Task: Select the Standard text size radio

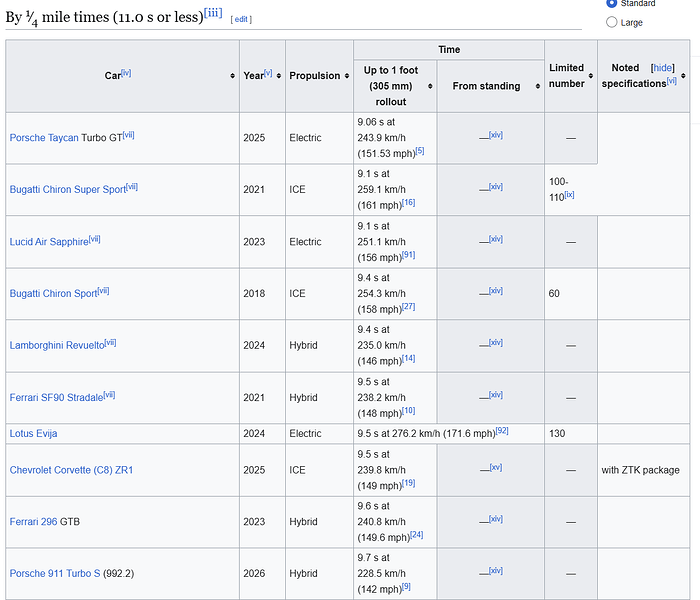Action: click(612, 3)
